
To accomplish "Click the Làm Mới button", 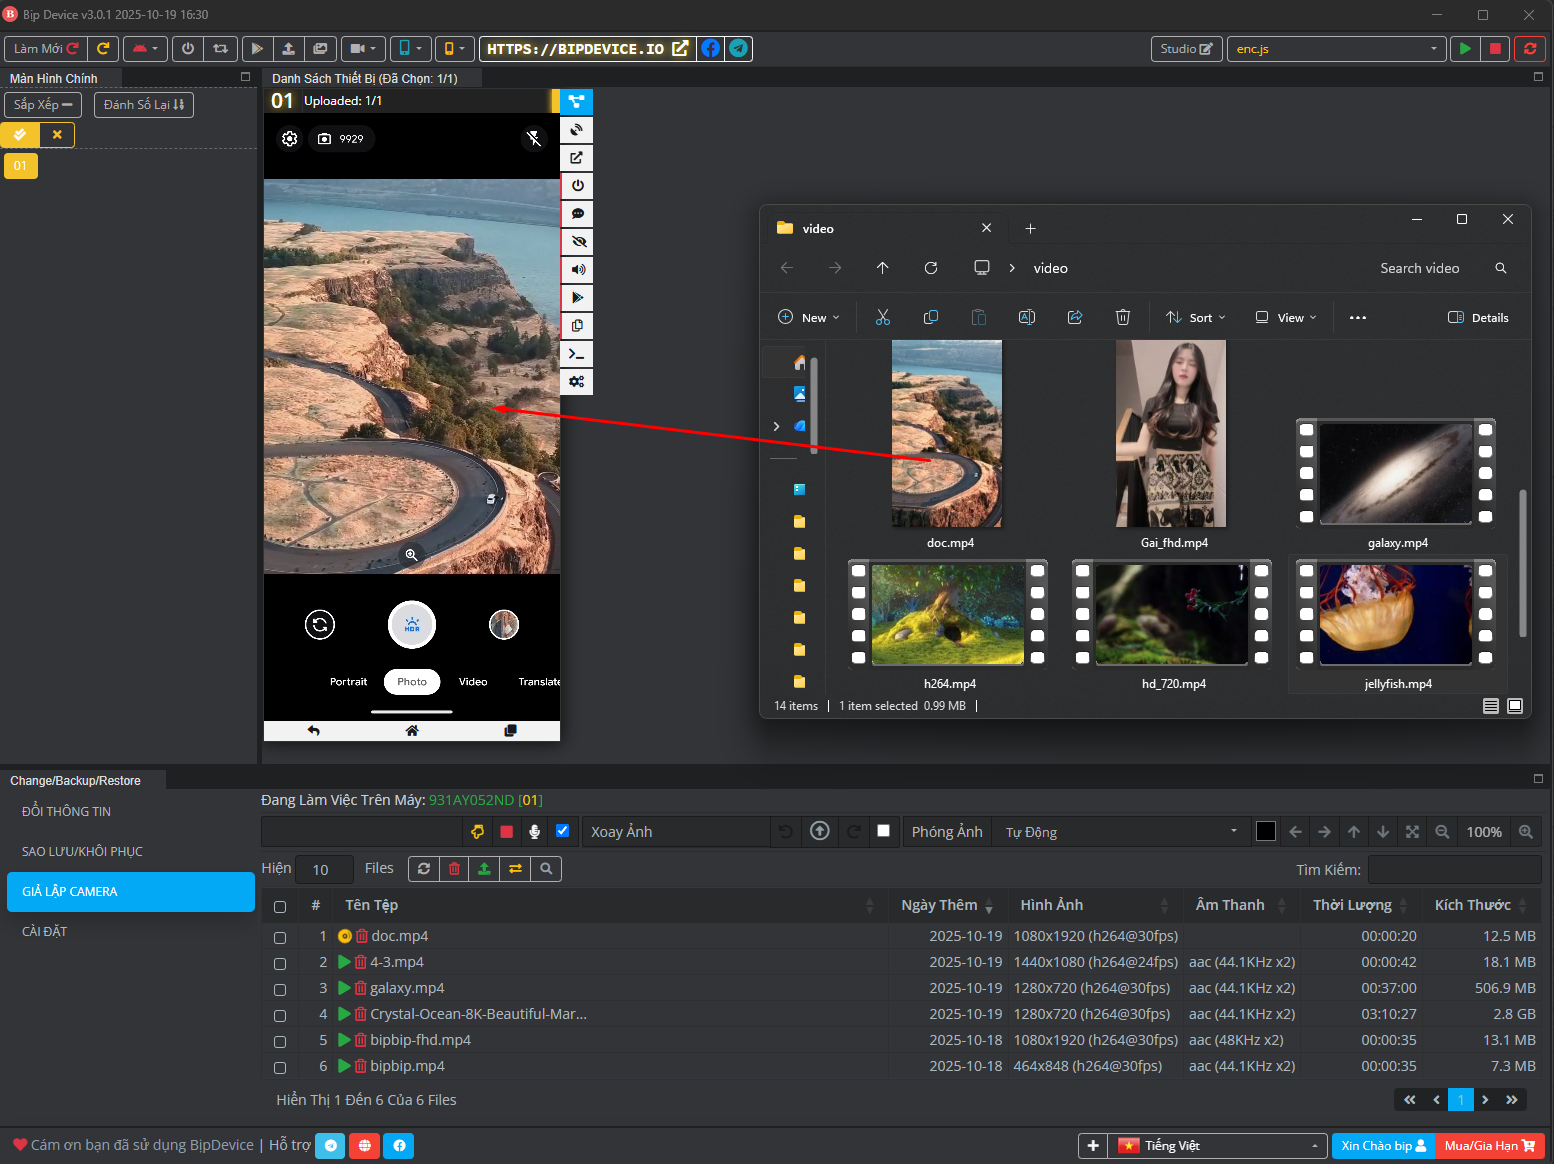I will tap(44, 48).
